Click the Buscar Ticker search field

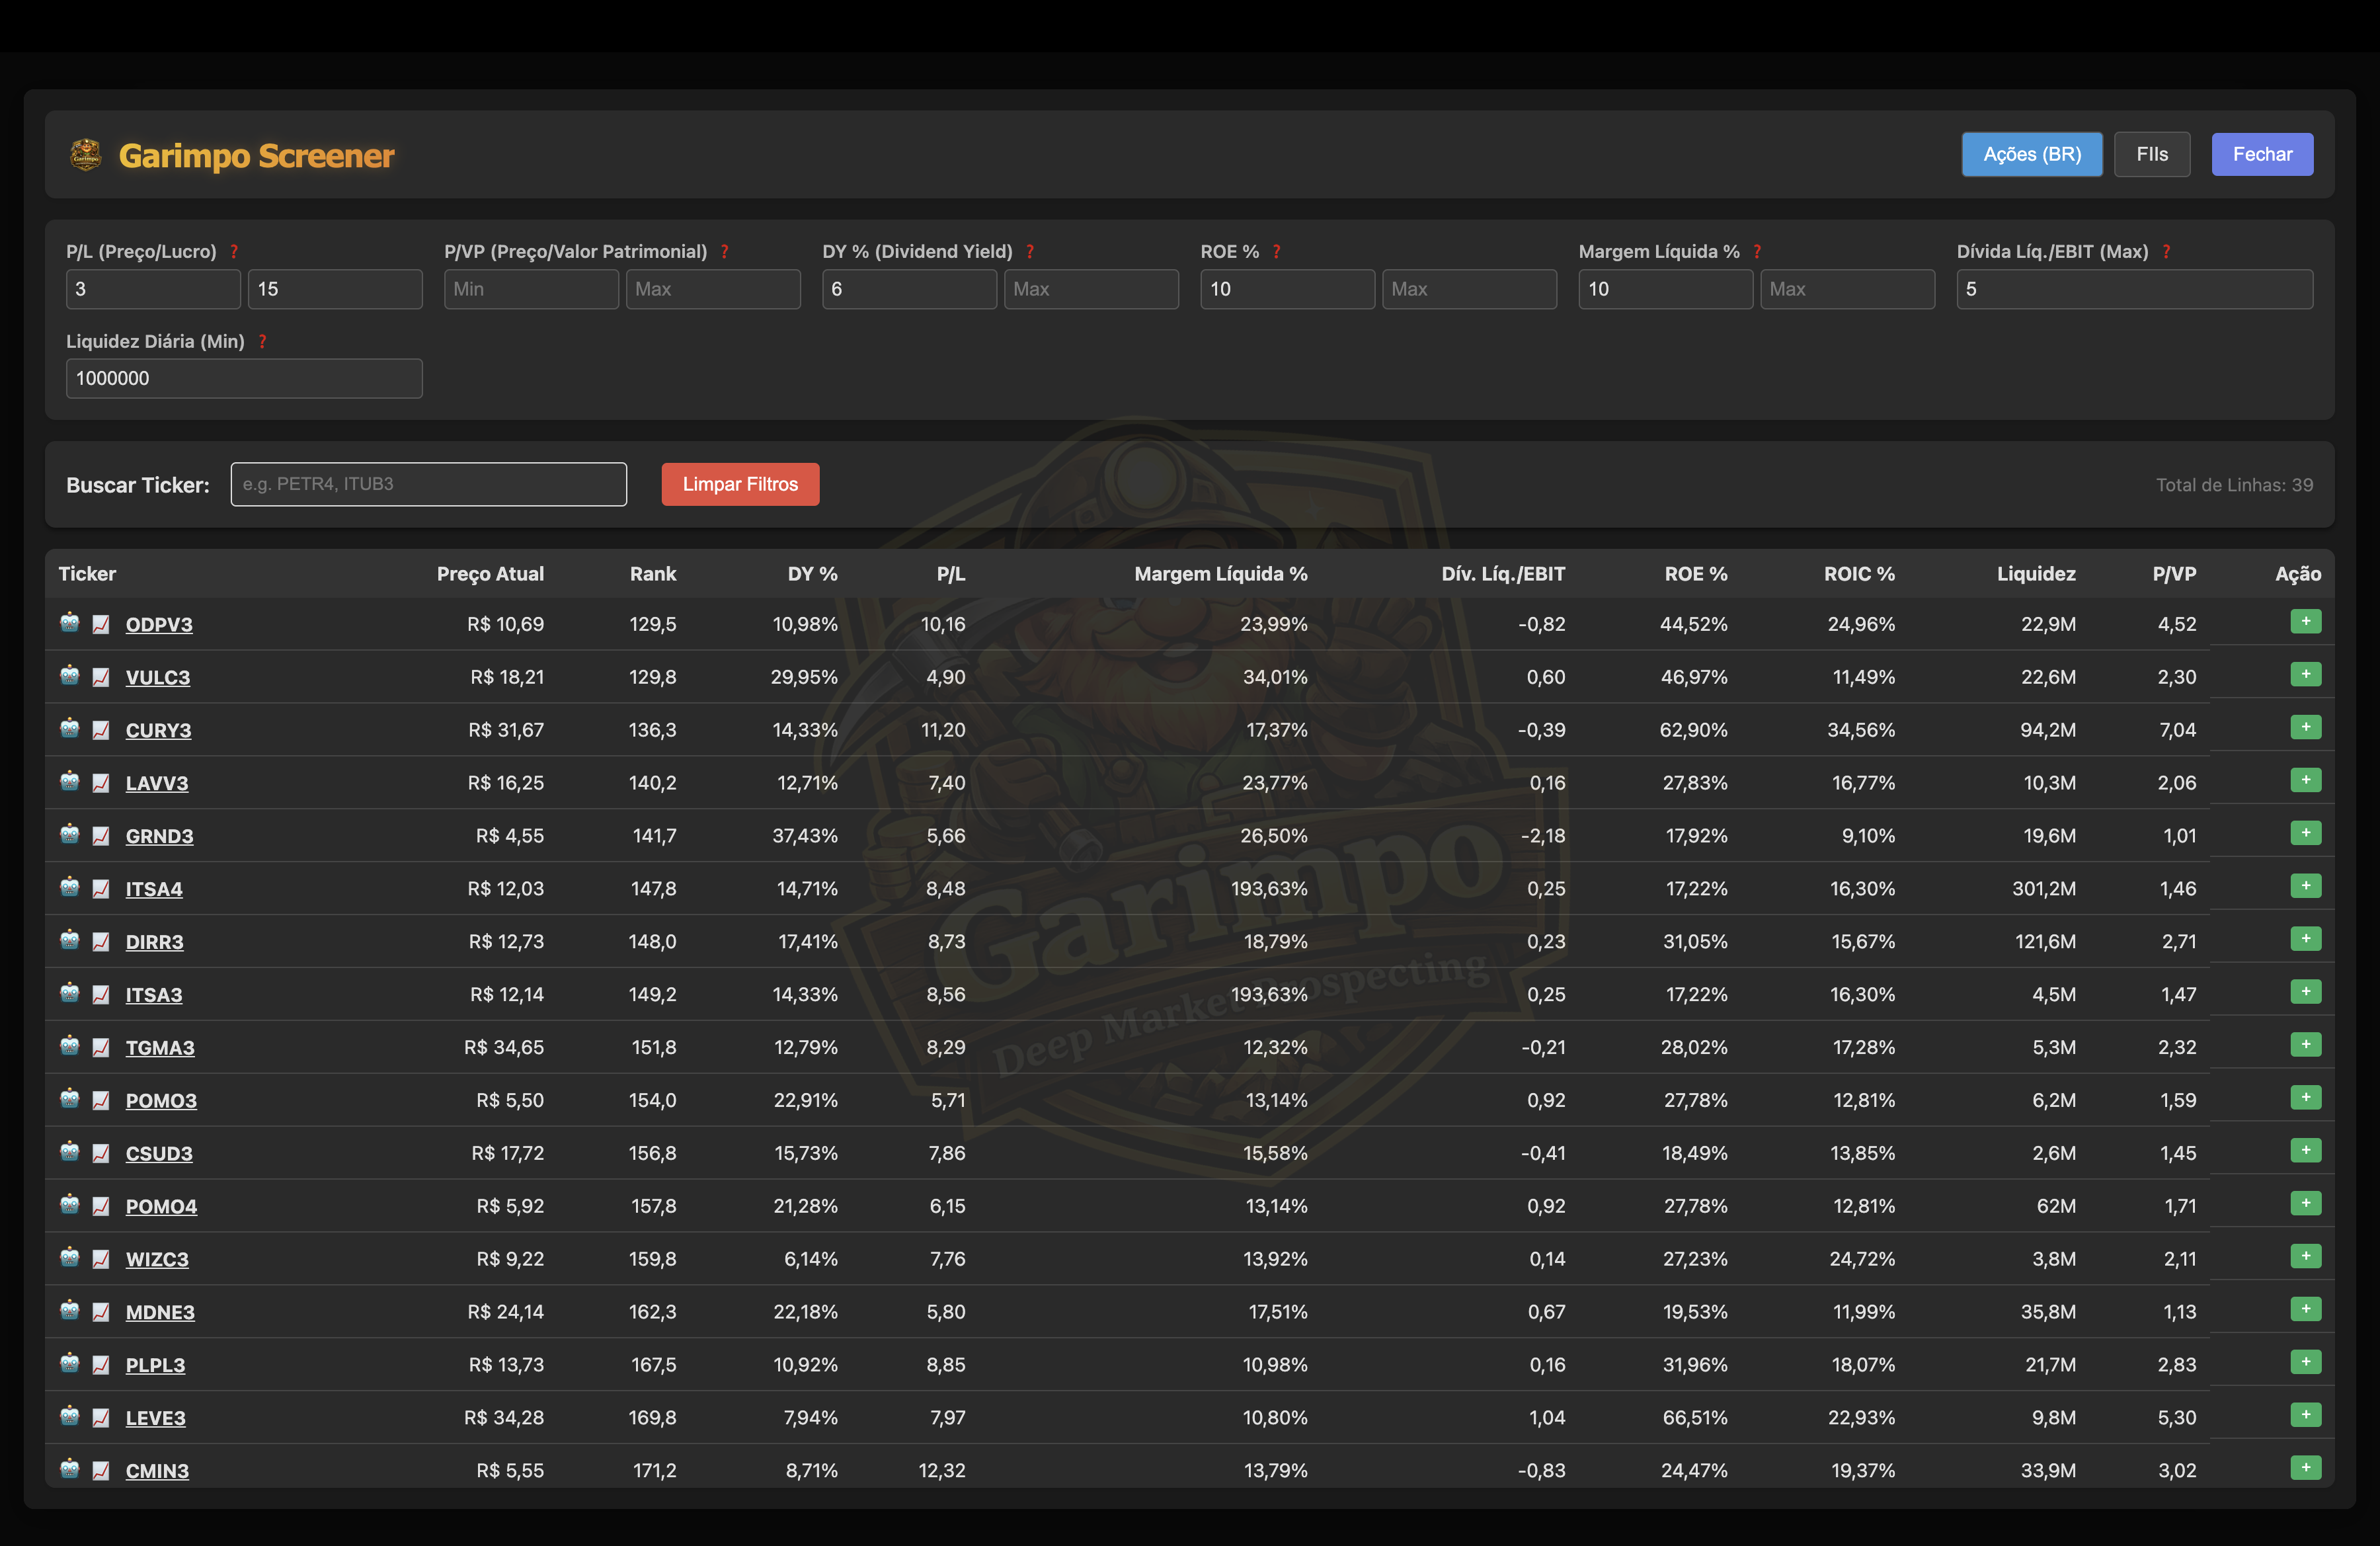click(x=428, y=484)
